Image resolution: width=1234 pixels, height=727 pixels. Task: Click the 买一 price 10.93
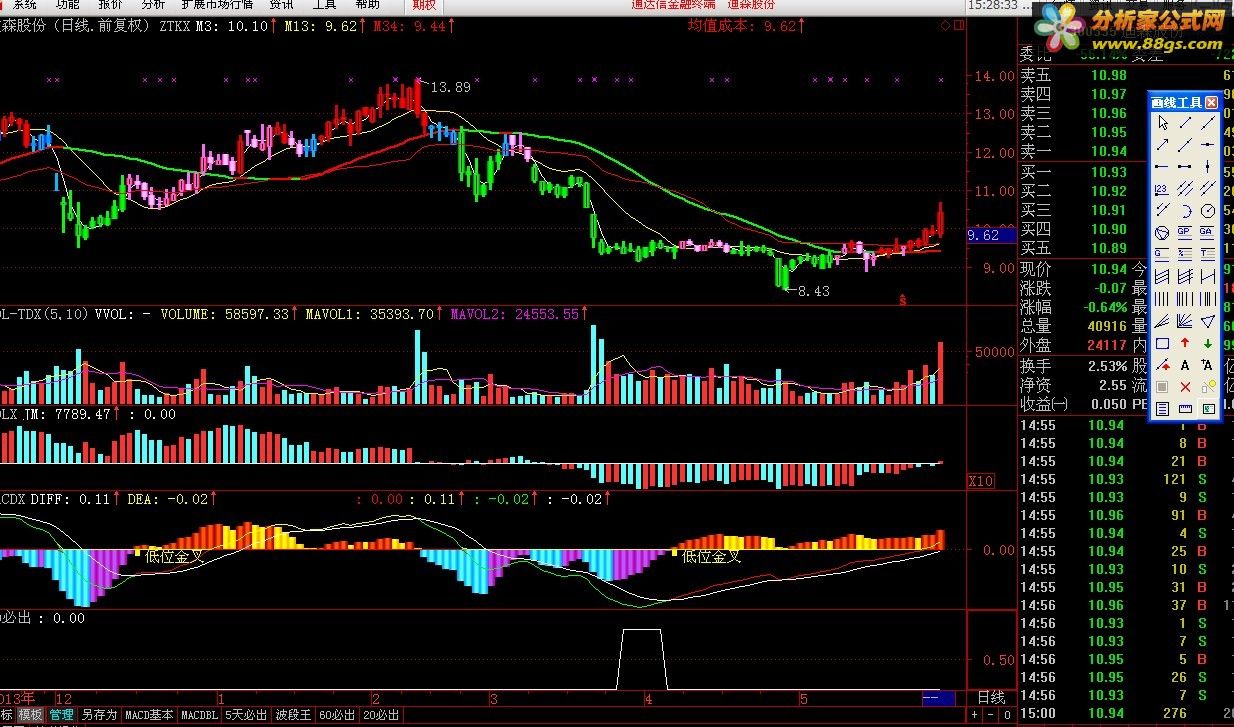[1108, 172]
